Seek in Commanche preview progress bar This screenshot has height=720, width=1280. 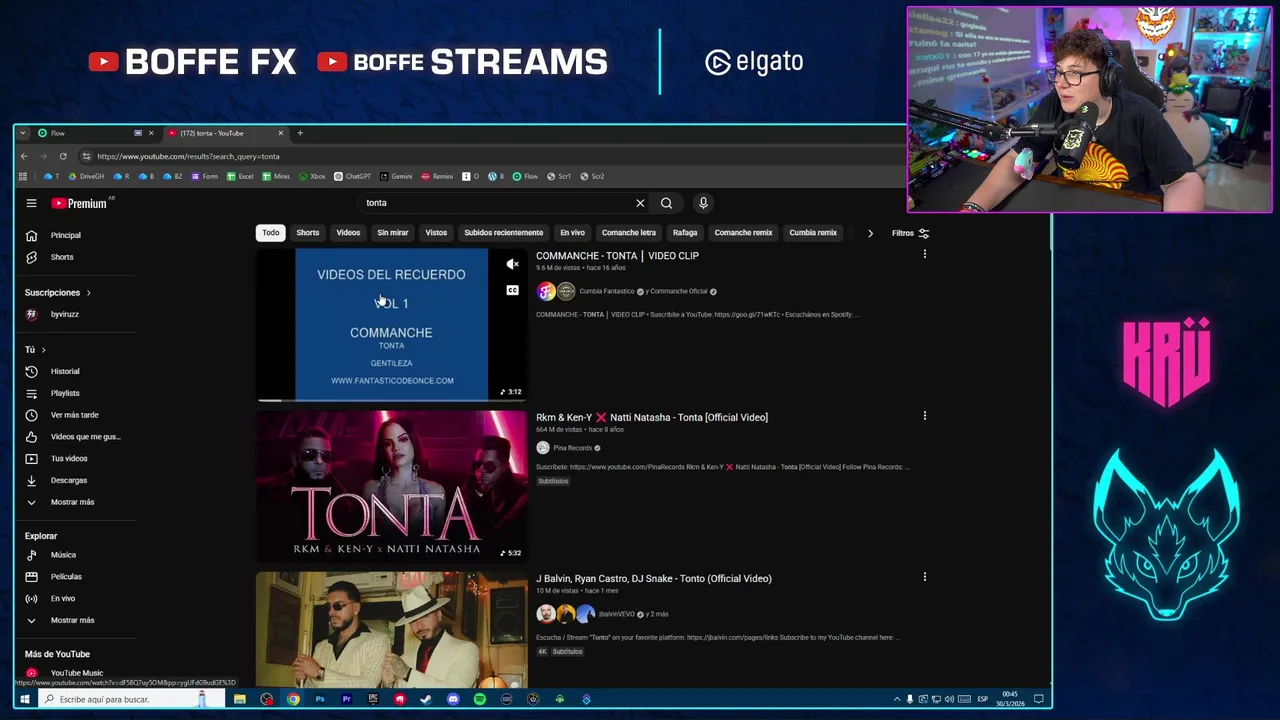click(x=391, y=400)
